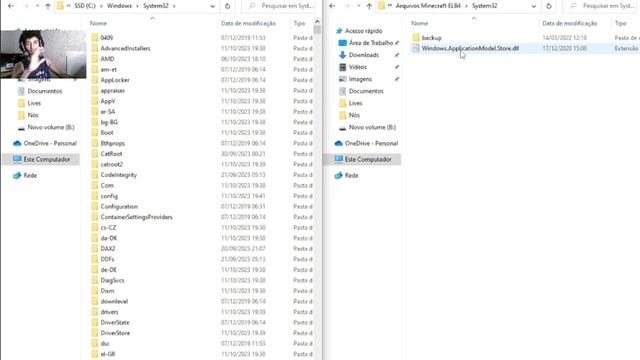
Task: Click the webcam overlay thumbnail
Action: 43,54
